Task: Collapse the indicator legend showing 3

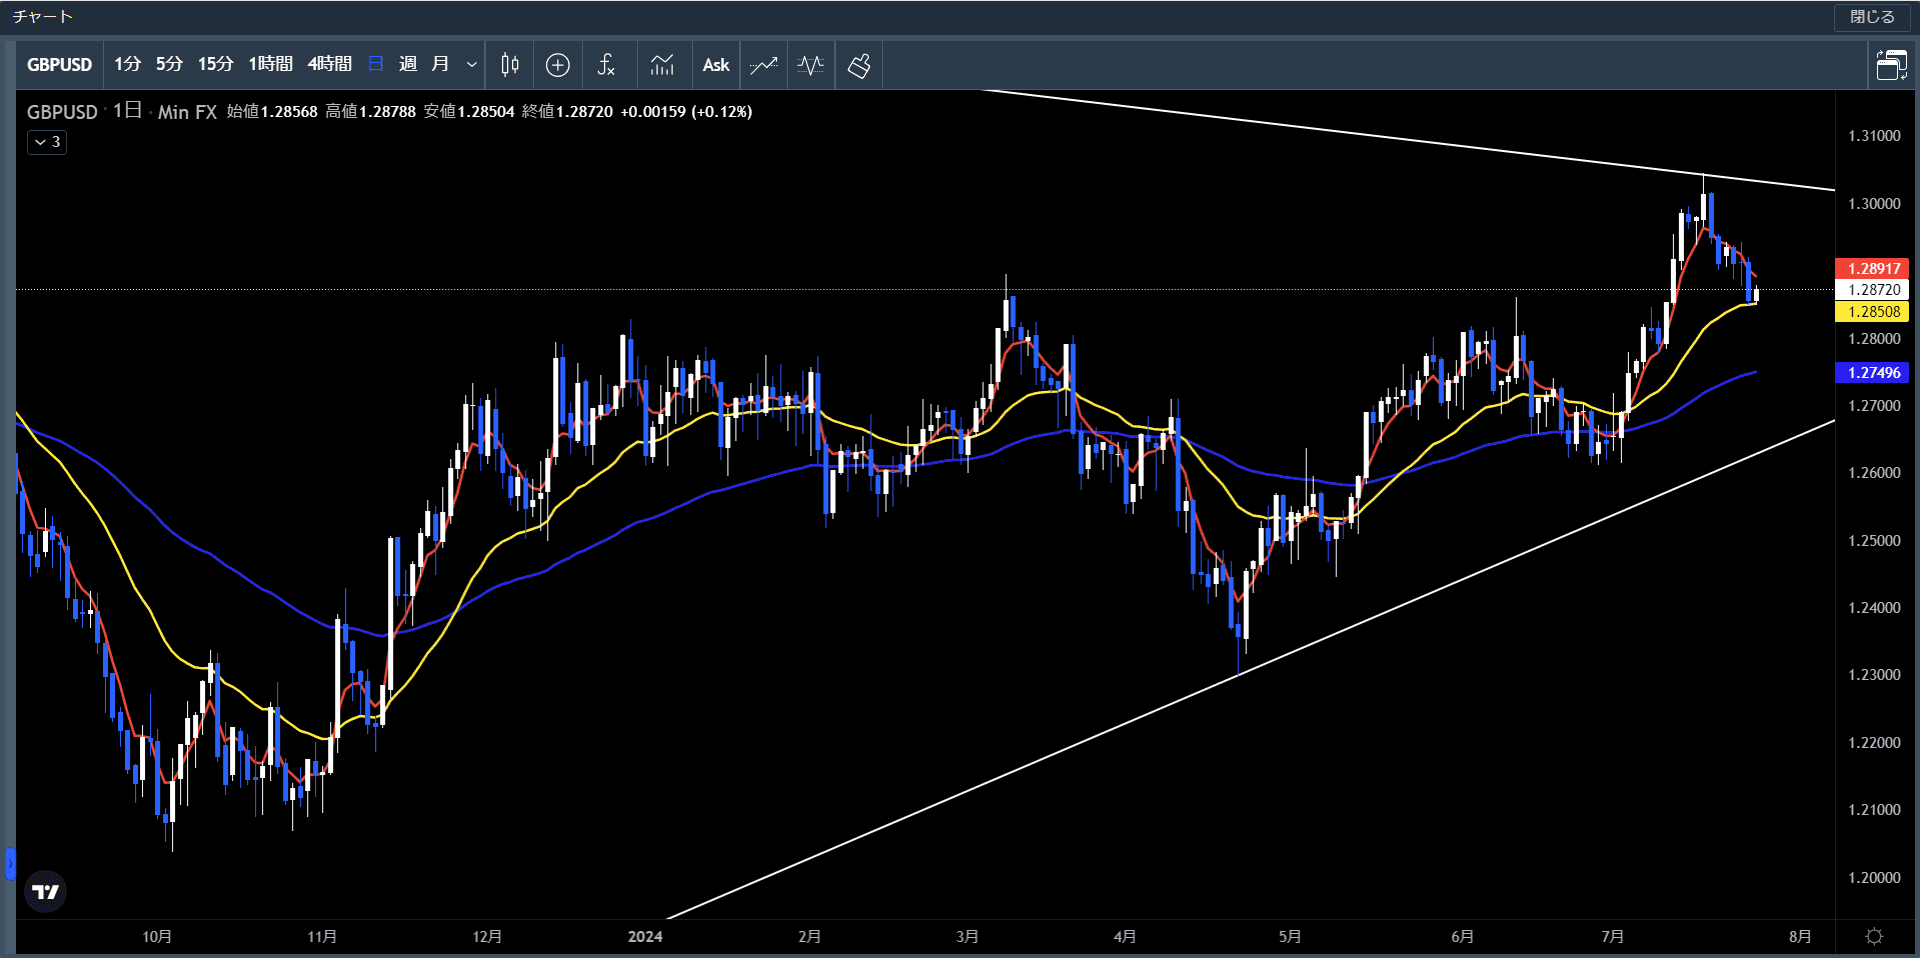Action: [x=47, y=142]
